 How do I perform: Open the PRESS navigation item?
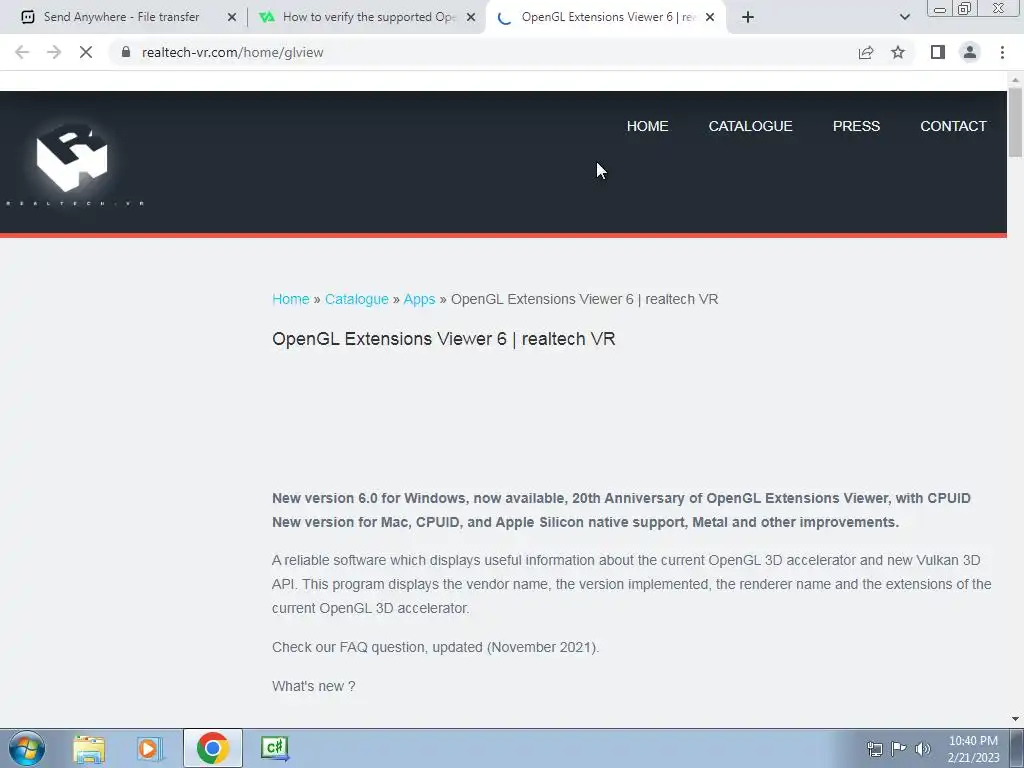click(856, 126)
